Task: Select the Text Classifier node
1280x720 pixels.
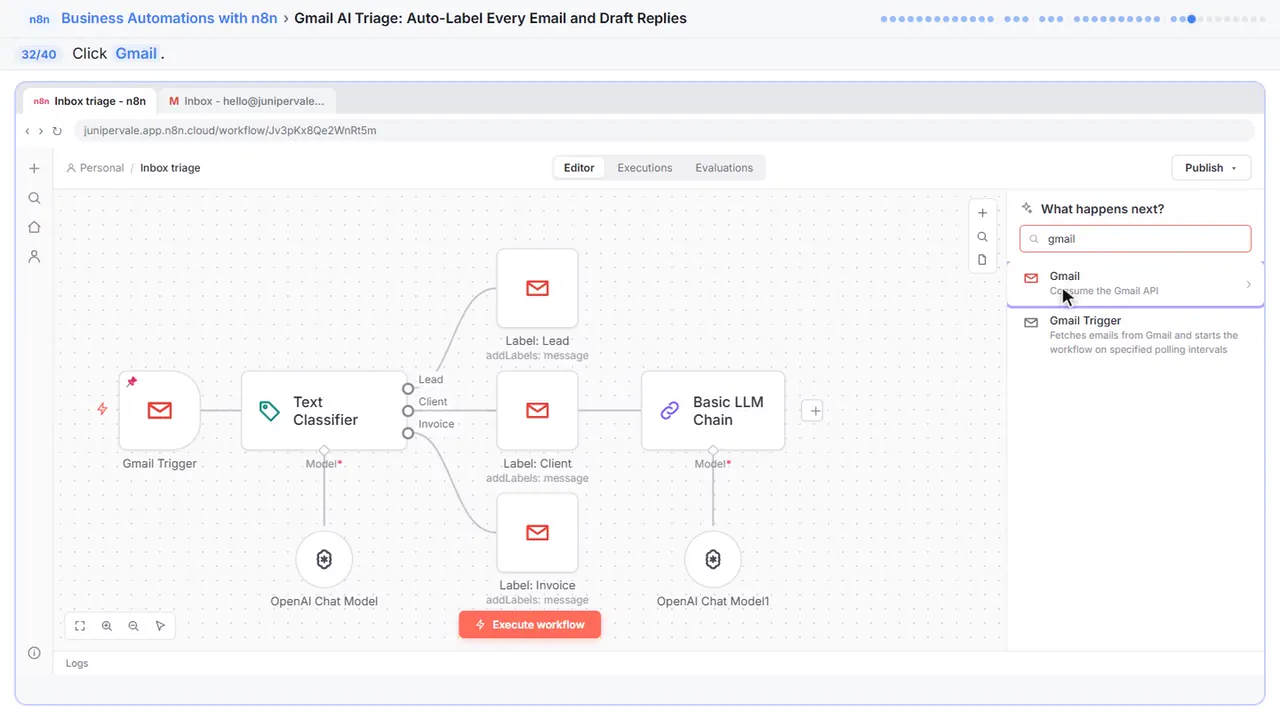Action: 324,411
